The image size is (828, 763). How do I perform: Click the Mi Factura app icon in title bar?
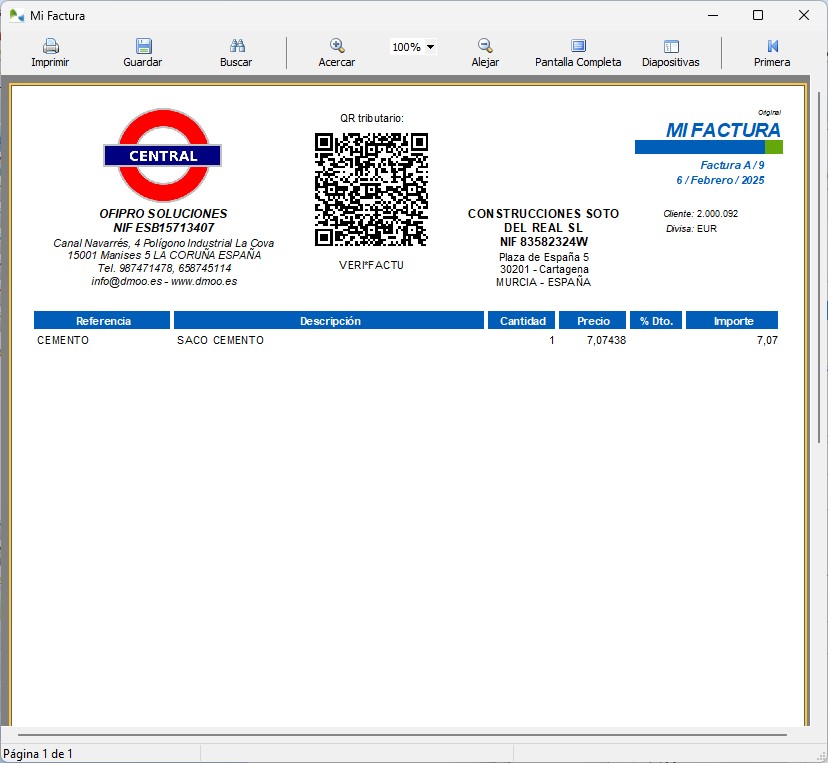[x=16, y=15]
